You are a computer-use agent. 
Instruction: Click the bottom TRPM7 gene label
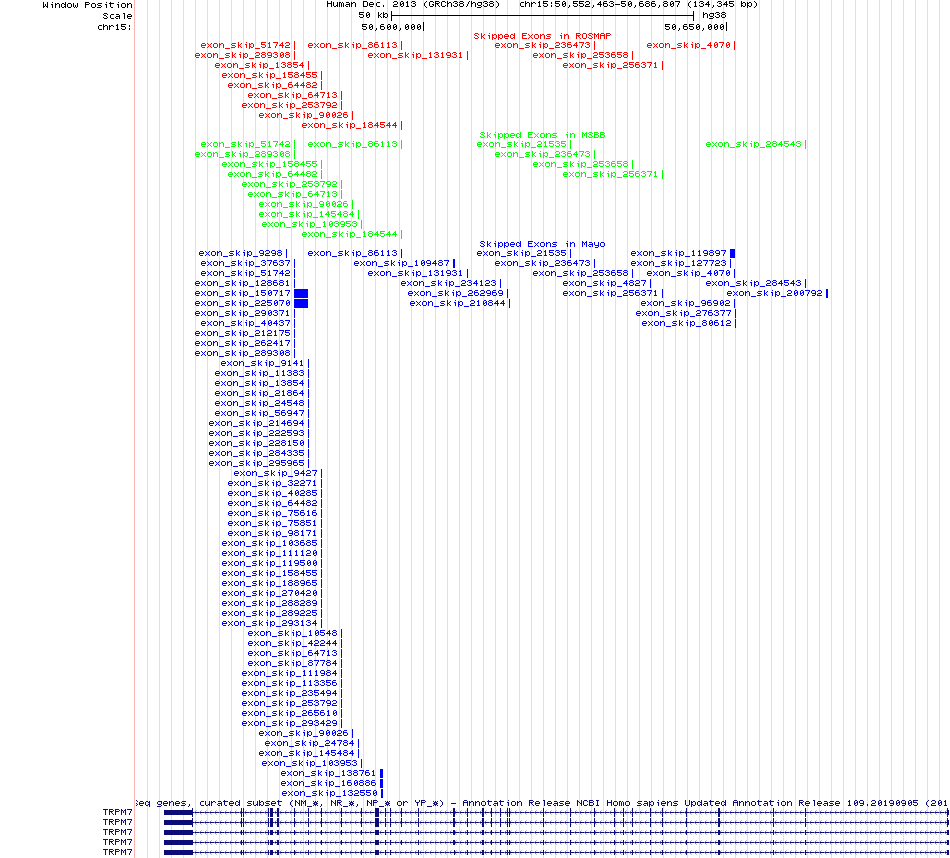point(117,852)
